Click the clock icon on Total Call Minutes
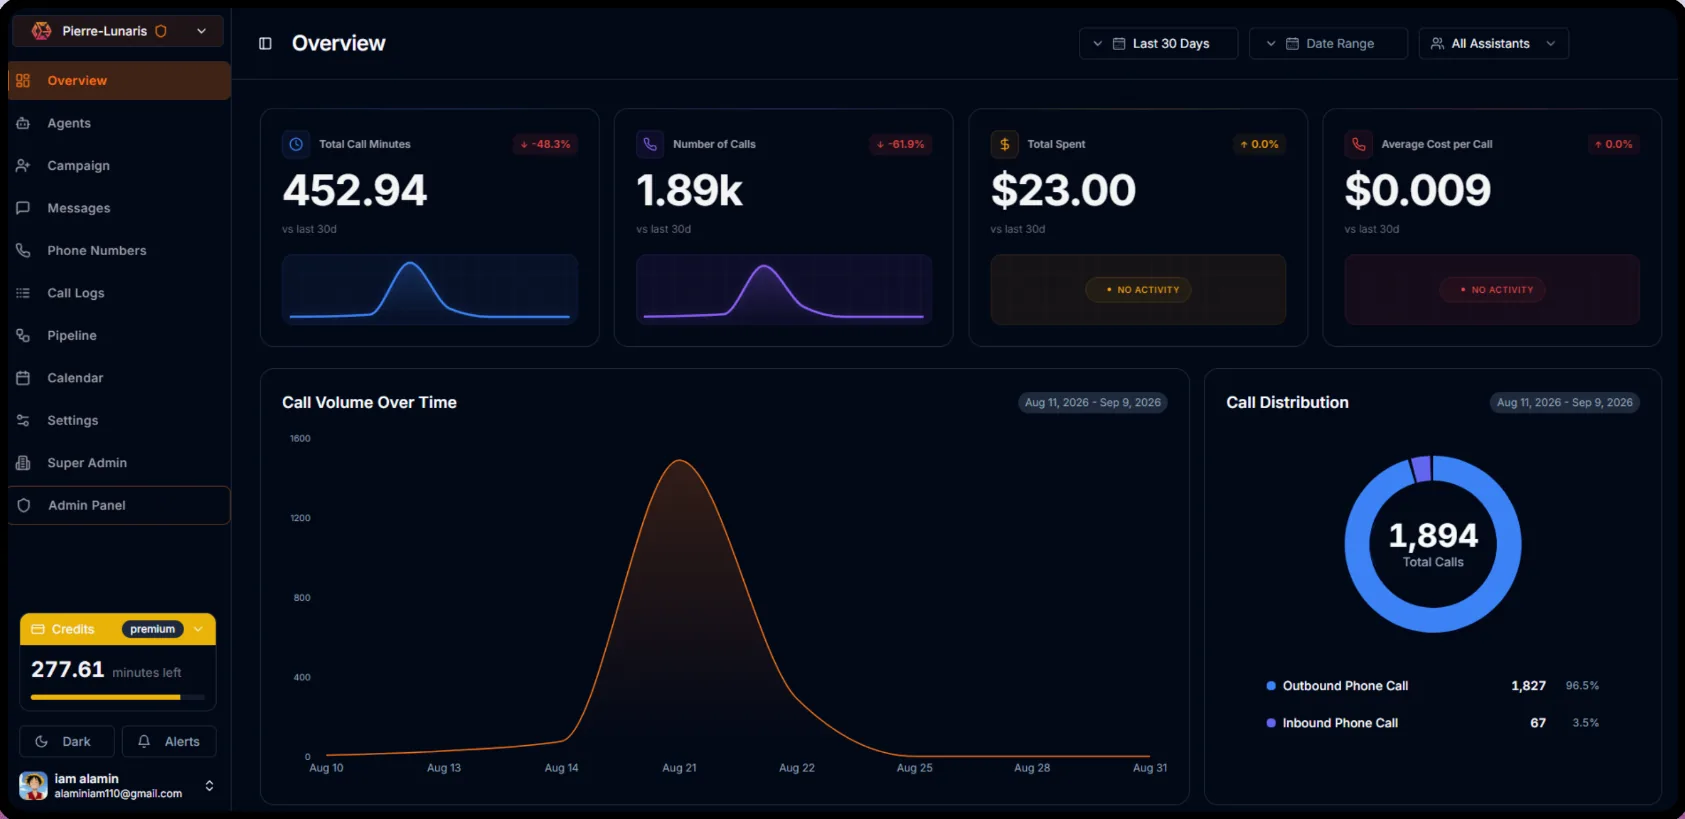Viewport: 1685px width, 819px height. (x=296, y=144)
